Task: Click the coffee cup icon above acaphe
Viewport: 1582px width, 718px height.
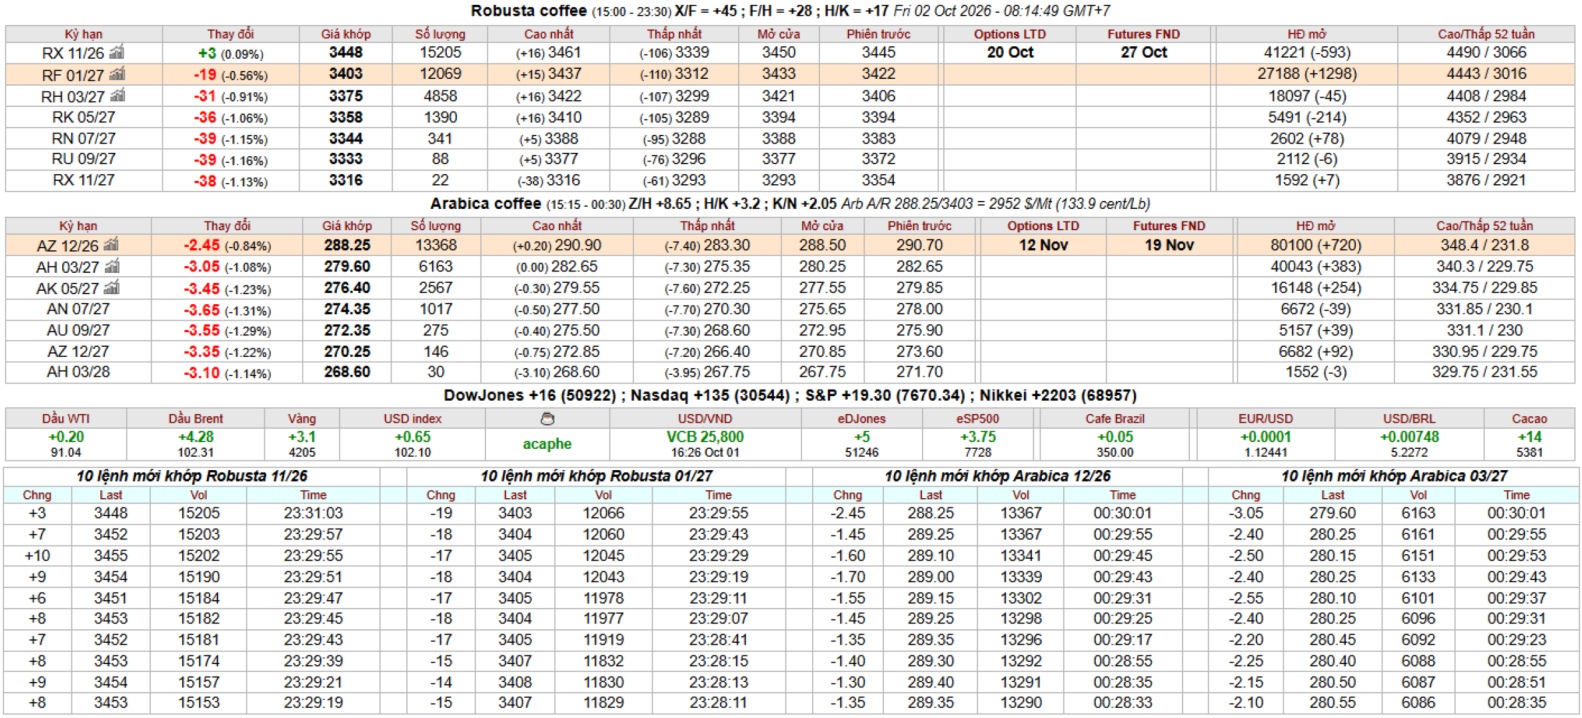Action: click(x=547, y=419)
